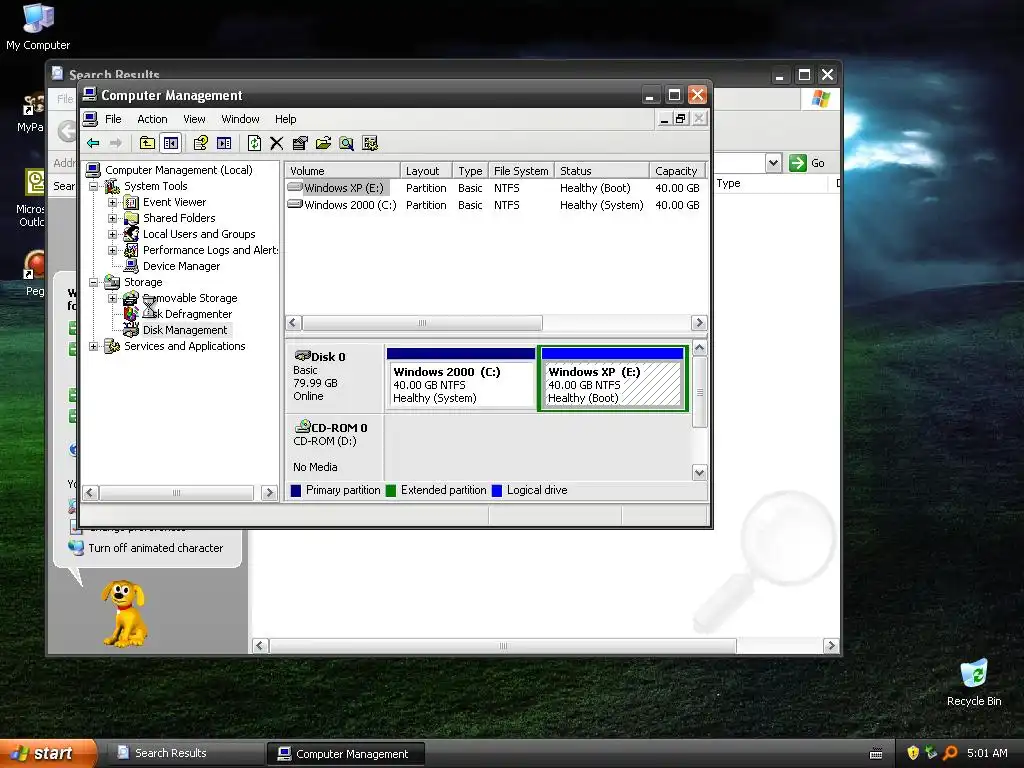Screen dimensions: 1024x768
Task: Select the Windows XP (E:) volume row
Action: [x=495, y=188]
